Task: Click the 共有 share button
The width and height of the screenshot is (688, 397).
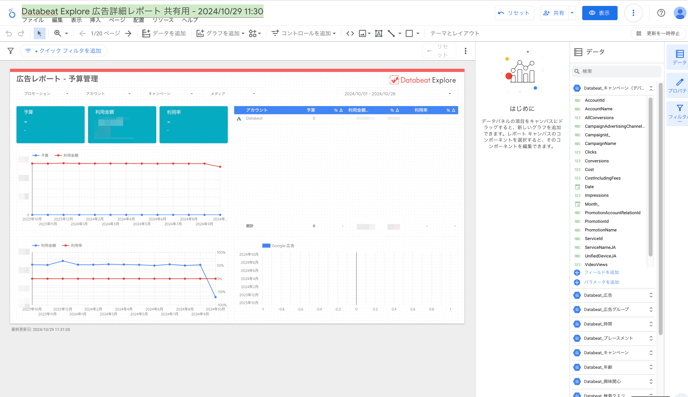Action: click(554, 13)
